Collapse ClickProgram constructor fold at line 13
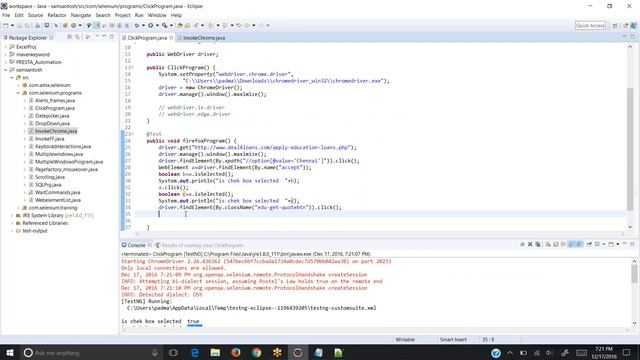 click(x=132, y=67)
